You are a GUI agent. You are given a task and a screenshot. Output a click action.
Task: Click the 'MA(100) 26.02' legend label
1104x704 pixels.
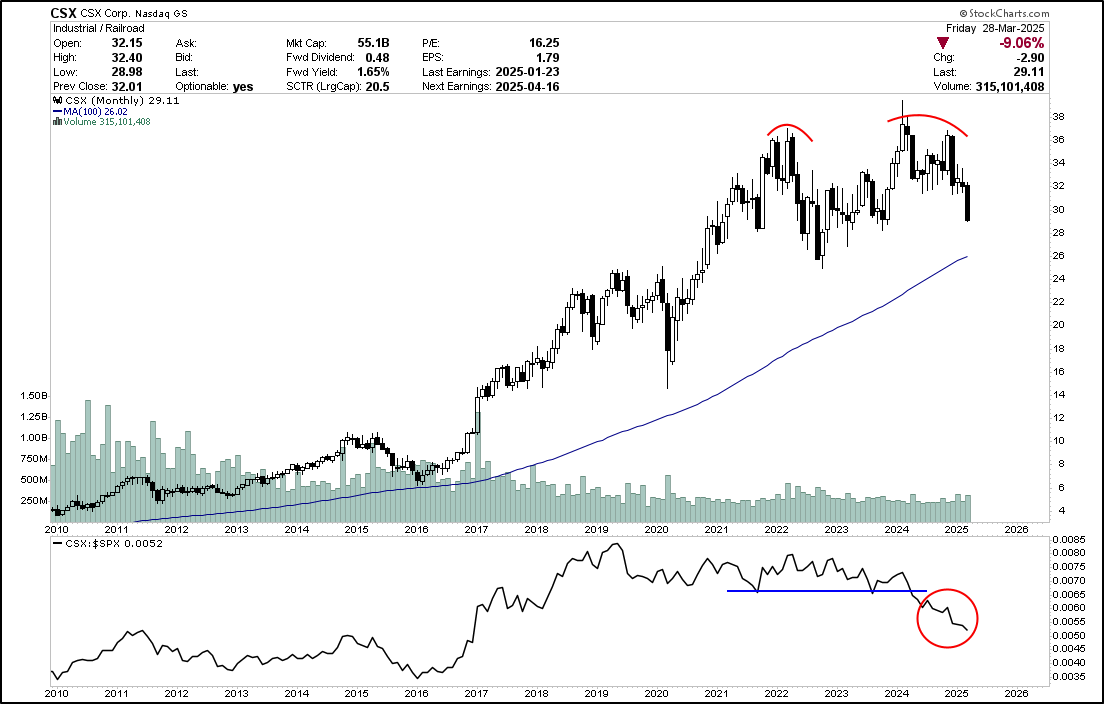95,111
